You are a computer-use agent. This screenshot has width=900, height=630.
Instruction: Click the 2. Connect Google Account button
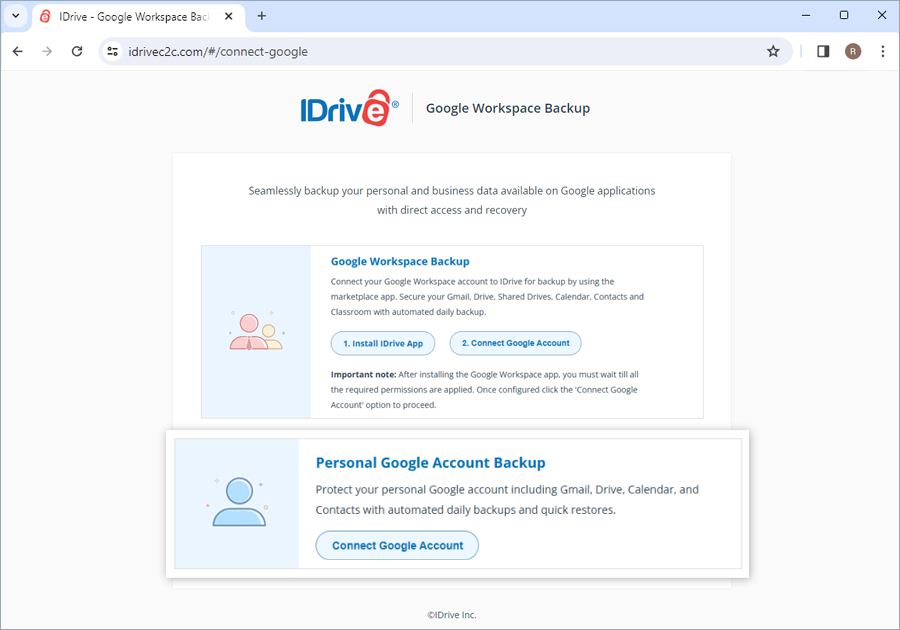515,343
